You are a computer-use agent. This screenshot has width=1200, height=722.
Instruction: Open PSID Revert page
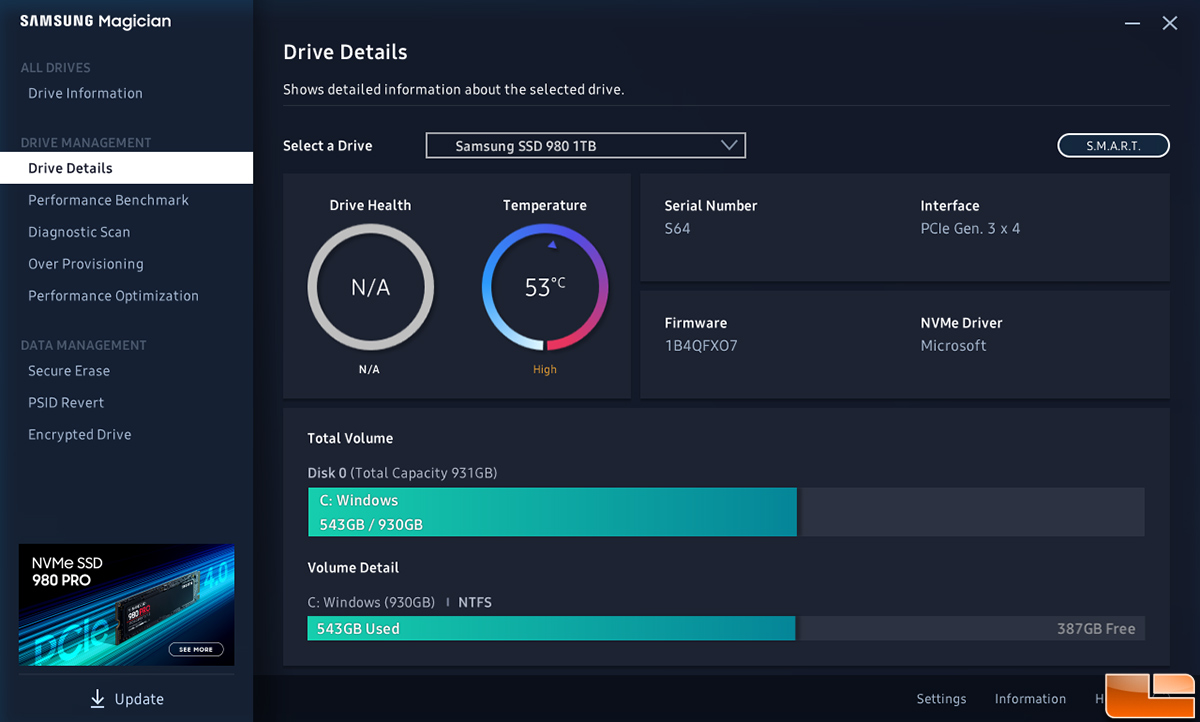(x=66, y=403)
